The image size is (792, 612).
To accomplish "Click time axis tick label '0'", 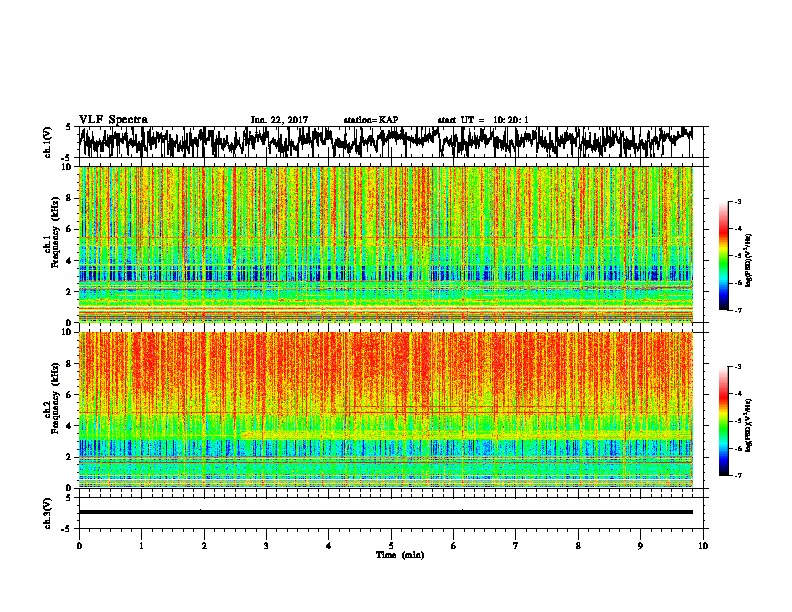I will pyautogui.click(x=79, y=546).
